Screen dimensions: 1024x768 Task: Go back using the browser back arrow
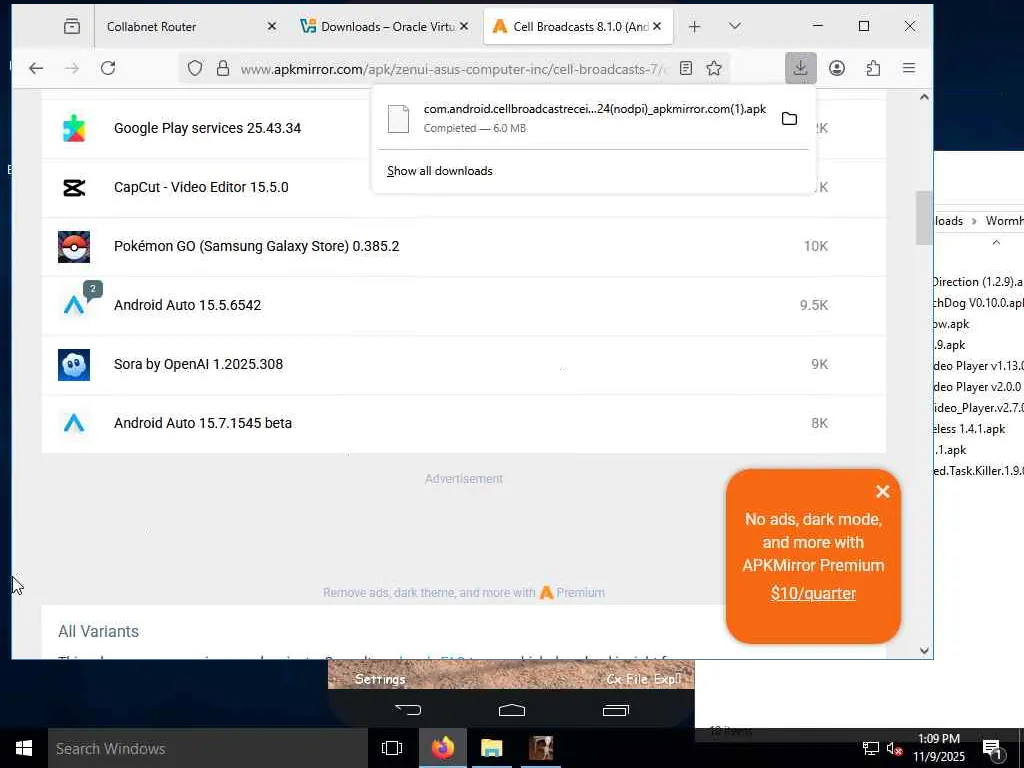click(x=36, y=68)
